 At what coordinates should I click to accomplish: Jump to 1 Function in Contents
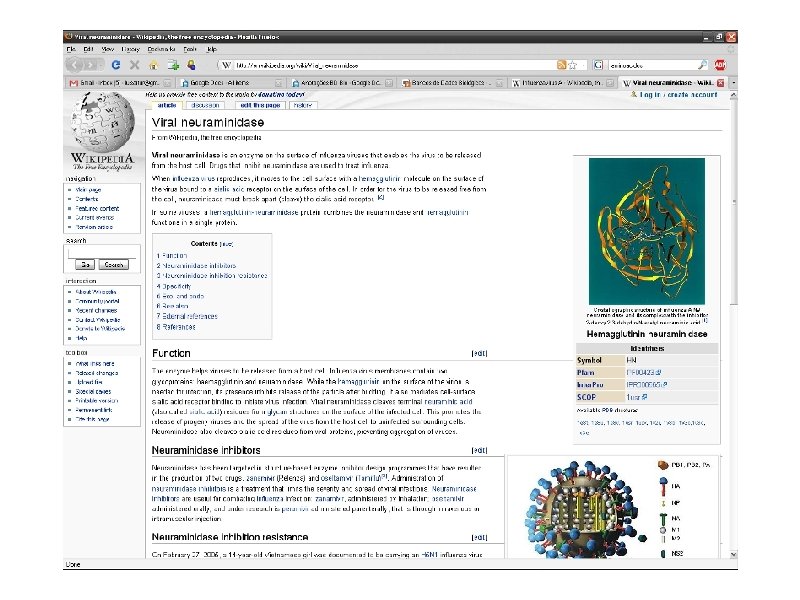tap(172, 256)
